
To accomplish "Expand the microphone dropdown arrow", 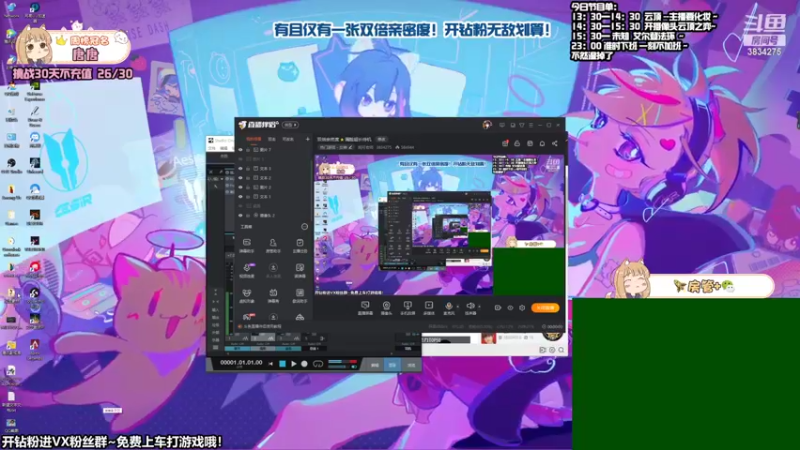I will (457, 307).
